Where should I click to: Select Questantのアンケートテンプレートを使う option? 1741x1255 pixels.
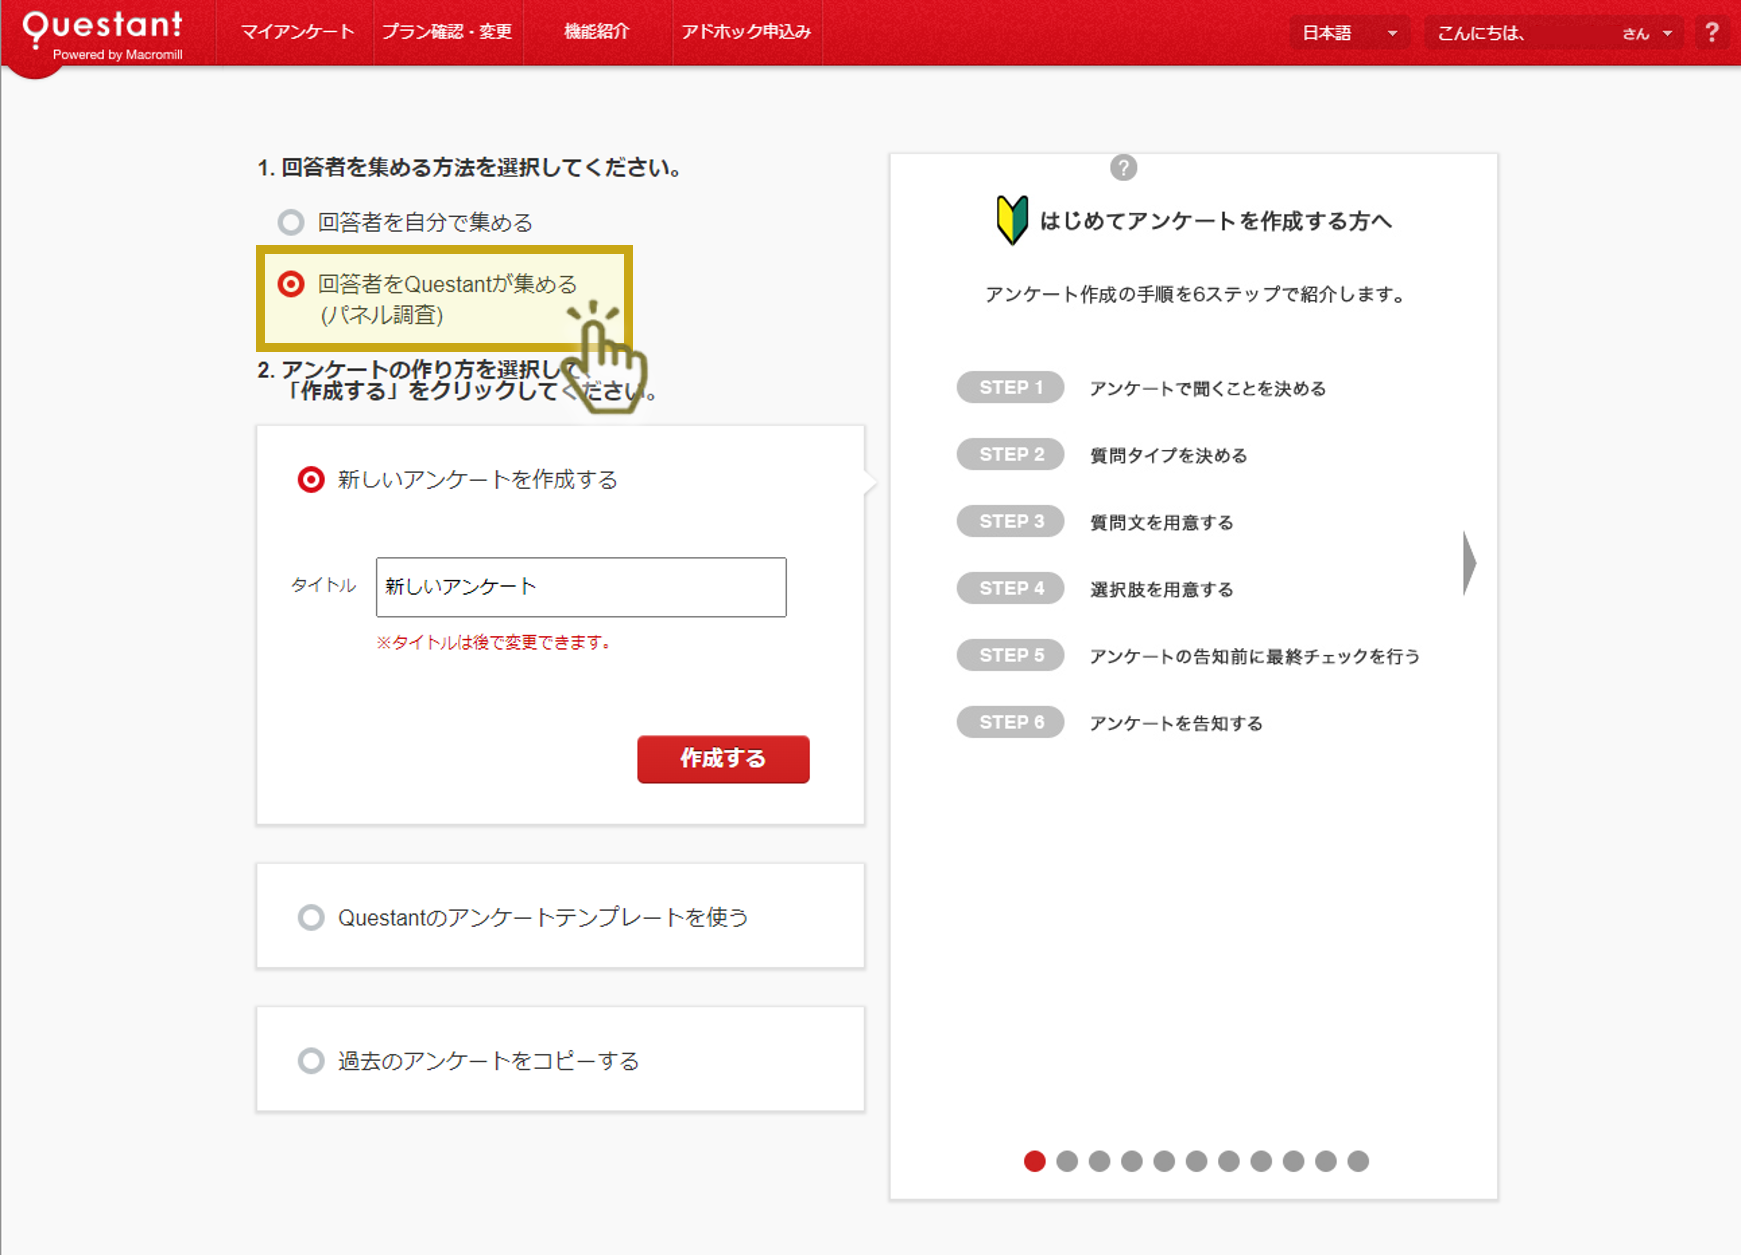click(310, 917)
